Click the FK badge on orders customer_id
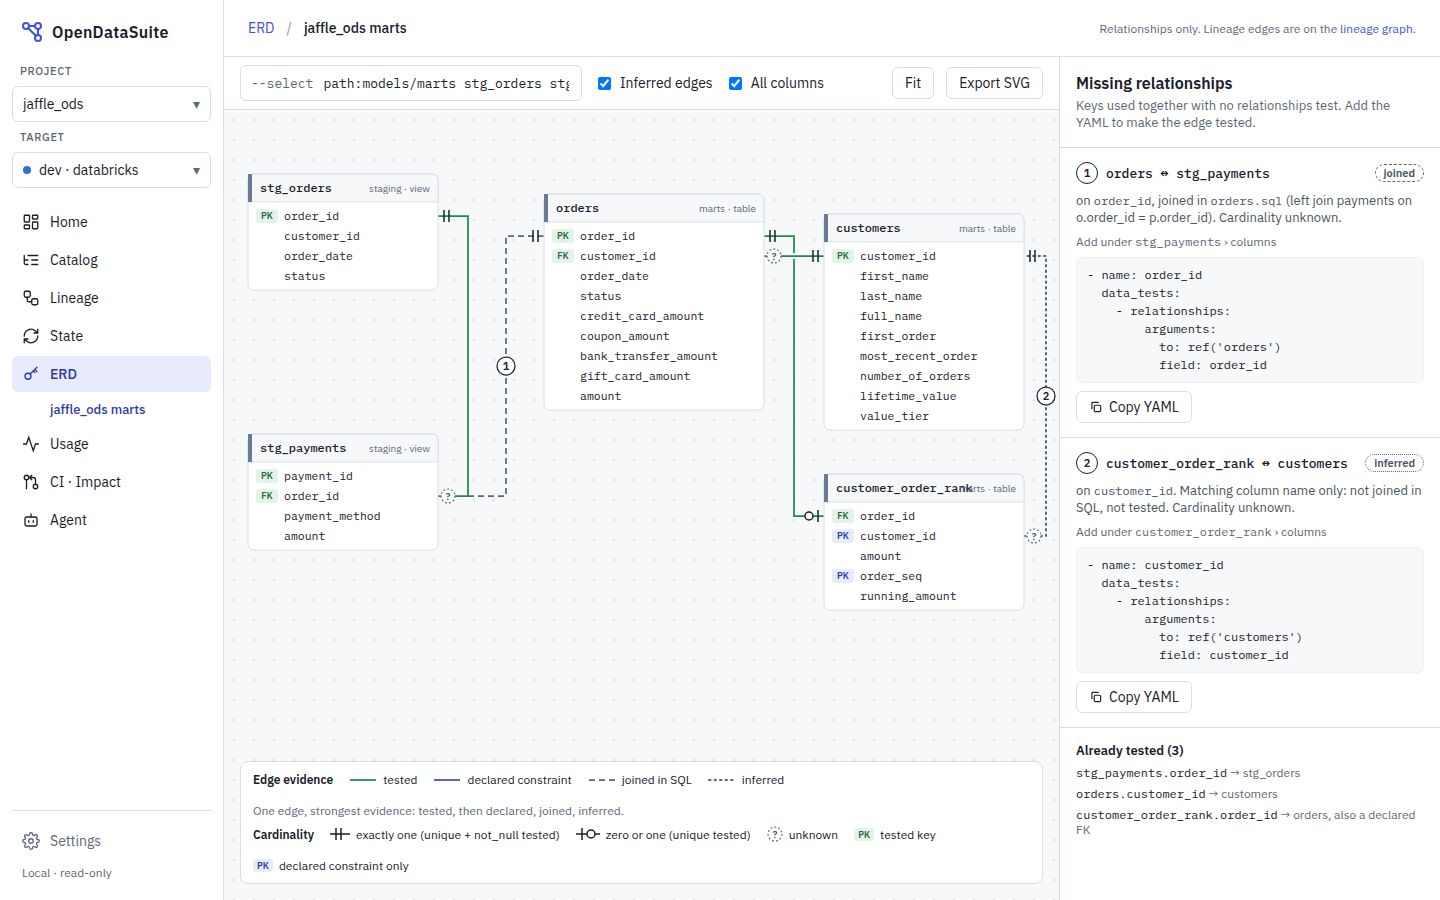Image resolution: width=1440 pixels, height=900 pixels. pos(563,256)
